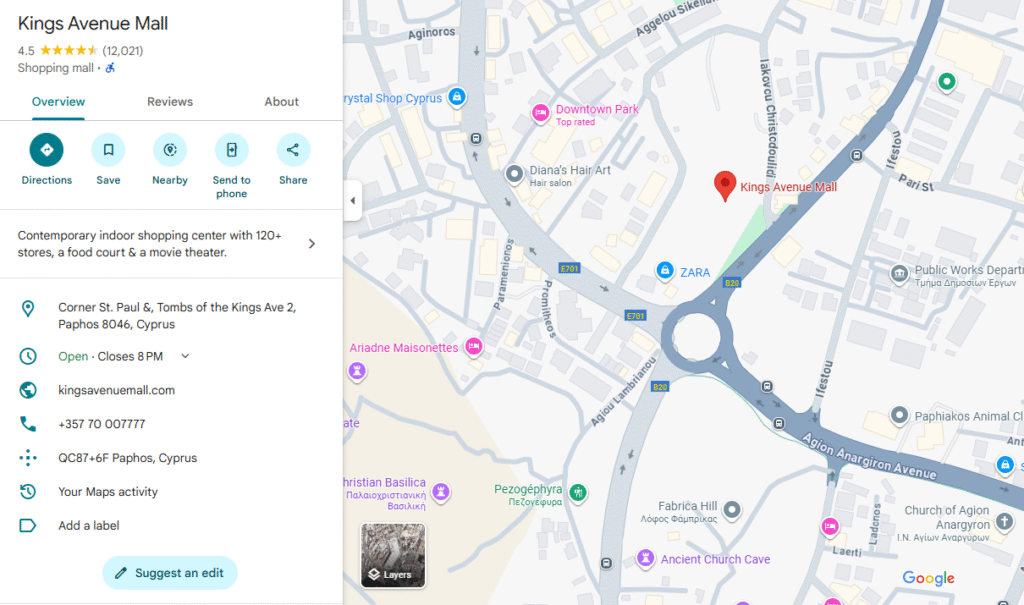Click the red Kings Avenue Mall pin
Screen dimensions: 1024x605
point(725,185)
